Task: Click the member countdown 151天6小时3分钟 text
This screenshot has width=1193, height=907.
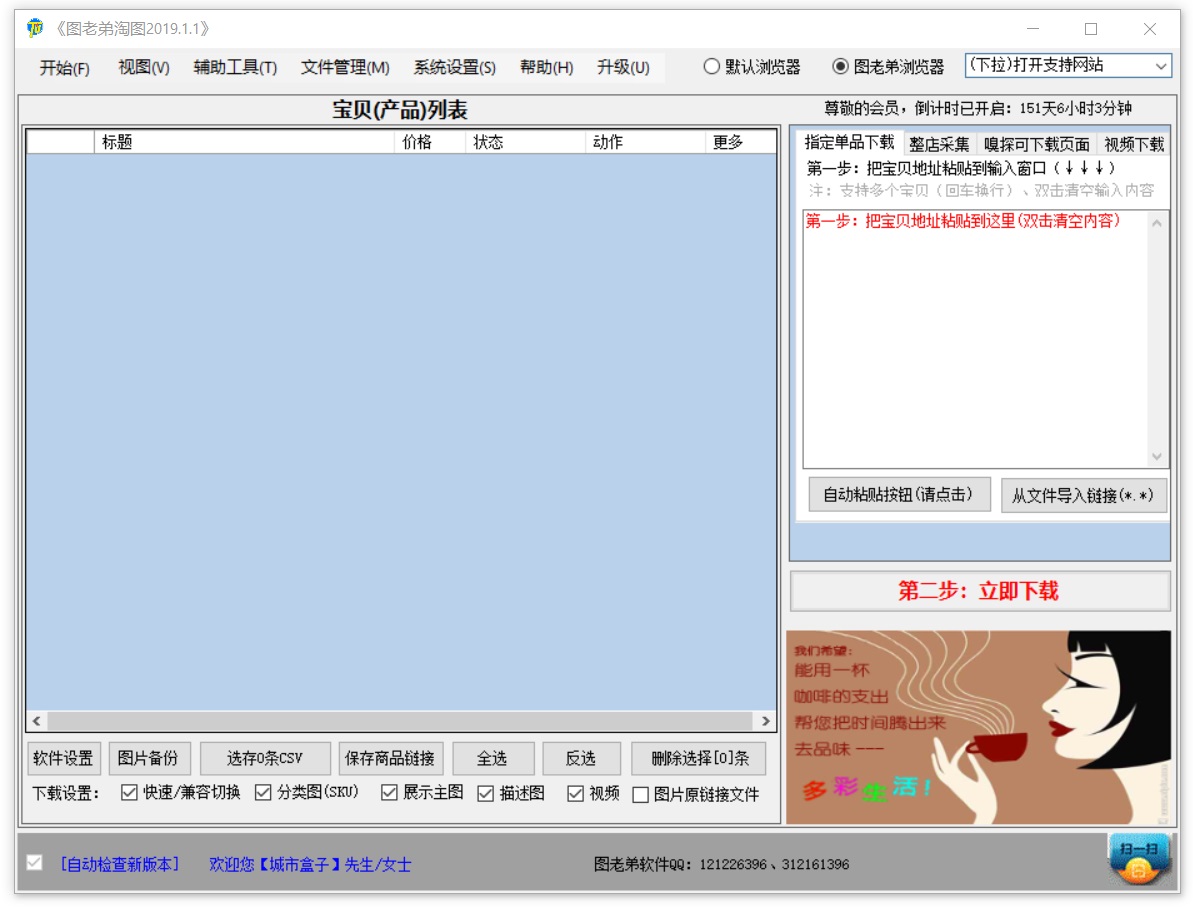Action: 1075,109
